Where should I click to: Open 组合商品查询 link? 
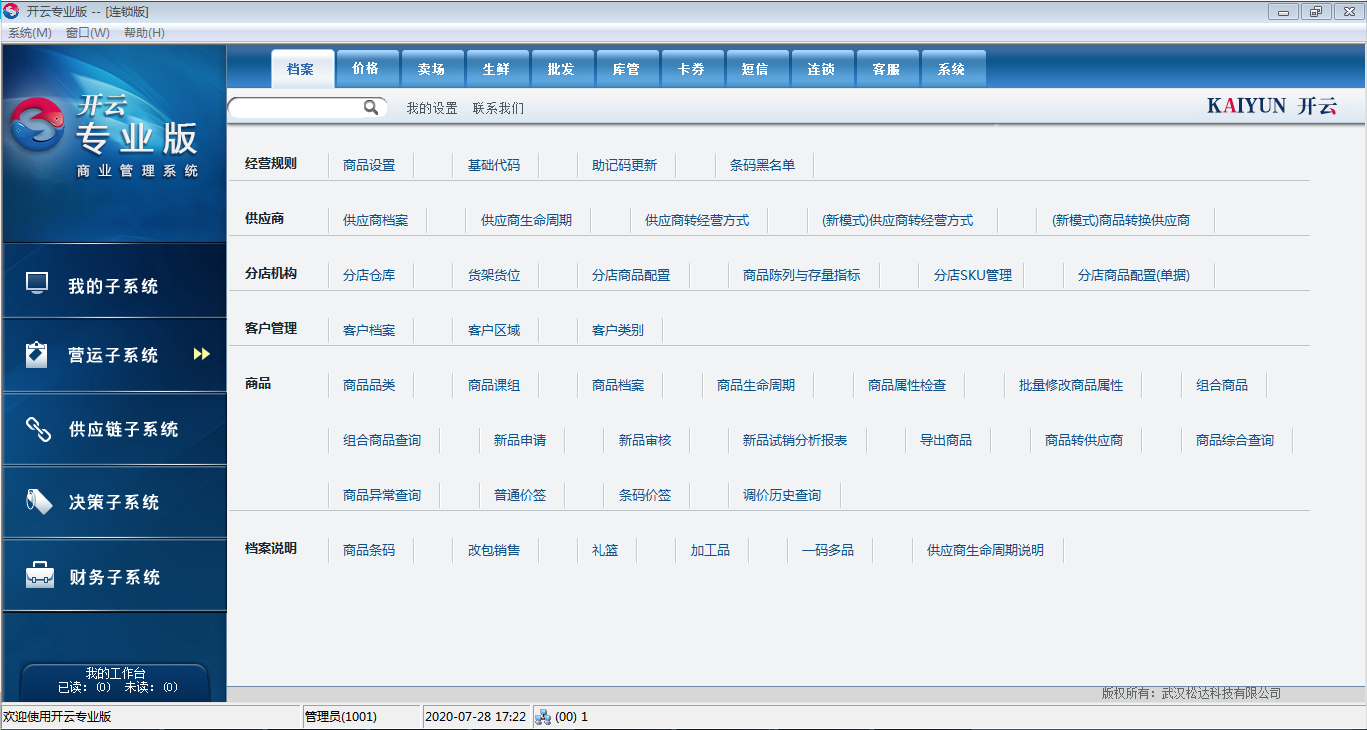pos(382,440)
